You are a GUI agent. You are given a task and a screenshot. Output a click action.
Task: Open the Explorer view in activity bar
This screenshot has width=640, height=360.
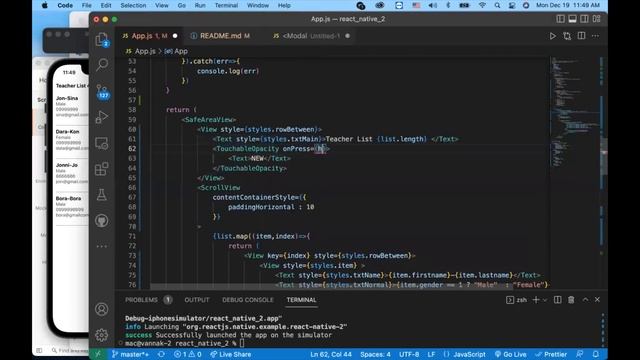pyautogui.click(x=102, y=40)
